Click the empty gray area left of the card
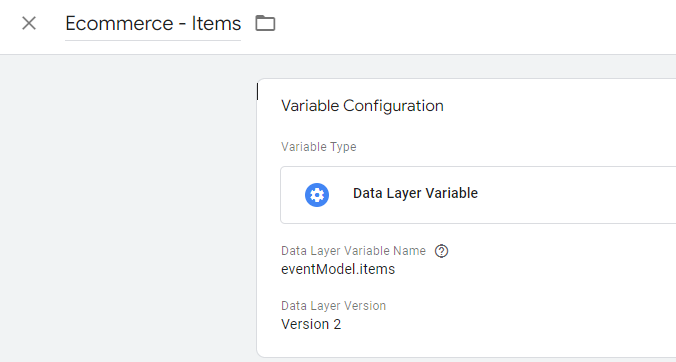This screenshot has width=676, height=362. 128,207
